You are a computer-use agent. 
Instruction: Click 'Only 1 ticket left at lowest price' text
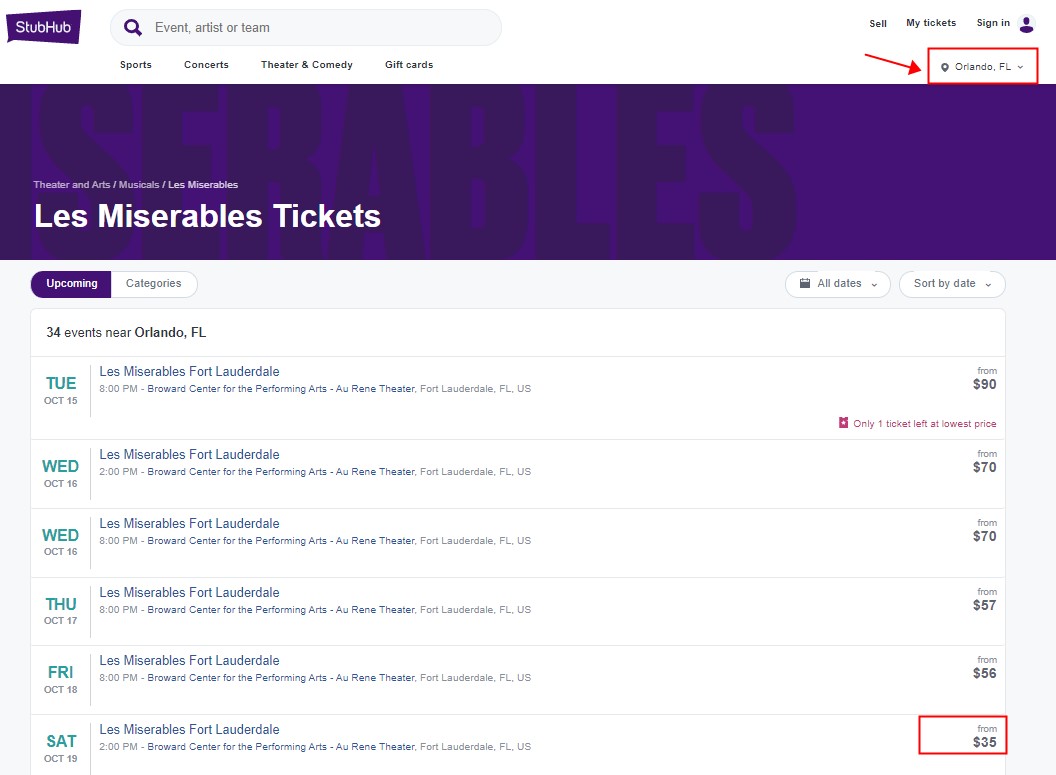click(925, 424)
